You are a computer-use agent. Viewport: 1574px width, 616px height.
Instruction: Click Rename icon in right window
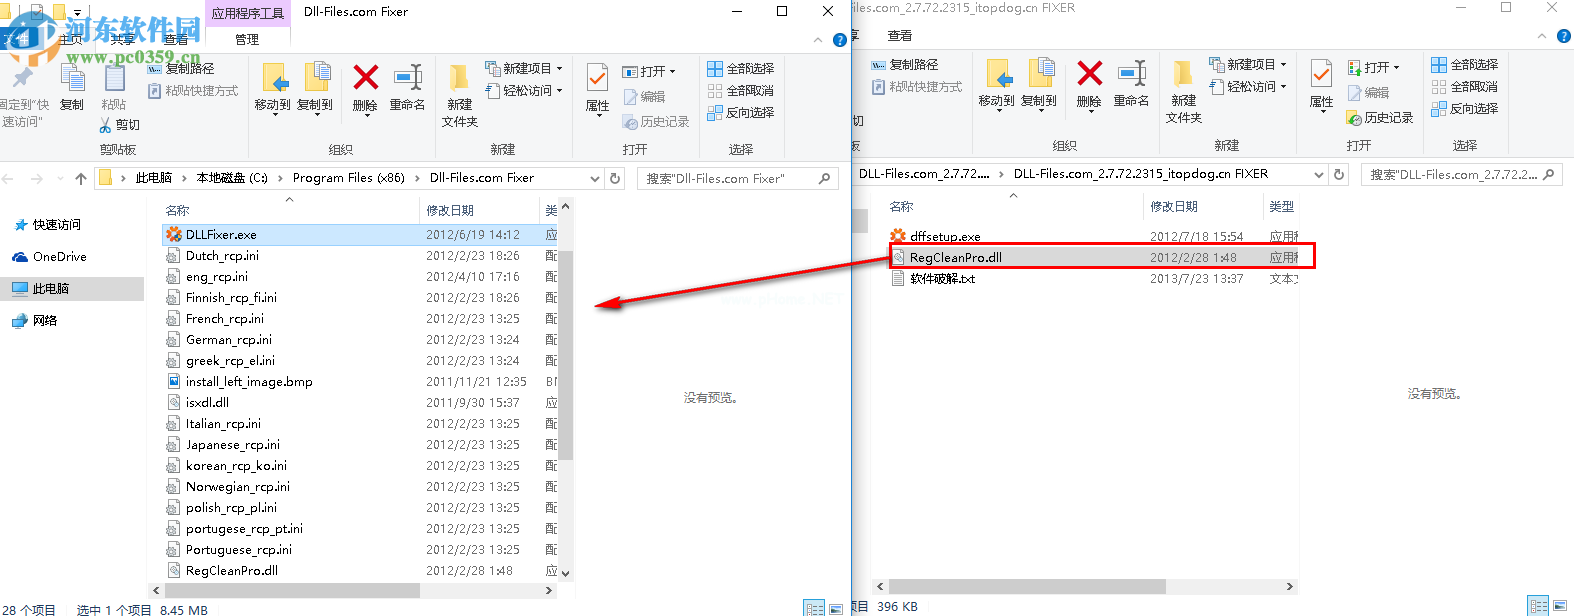[1131, 83]
